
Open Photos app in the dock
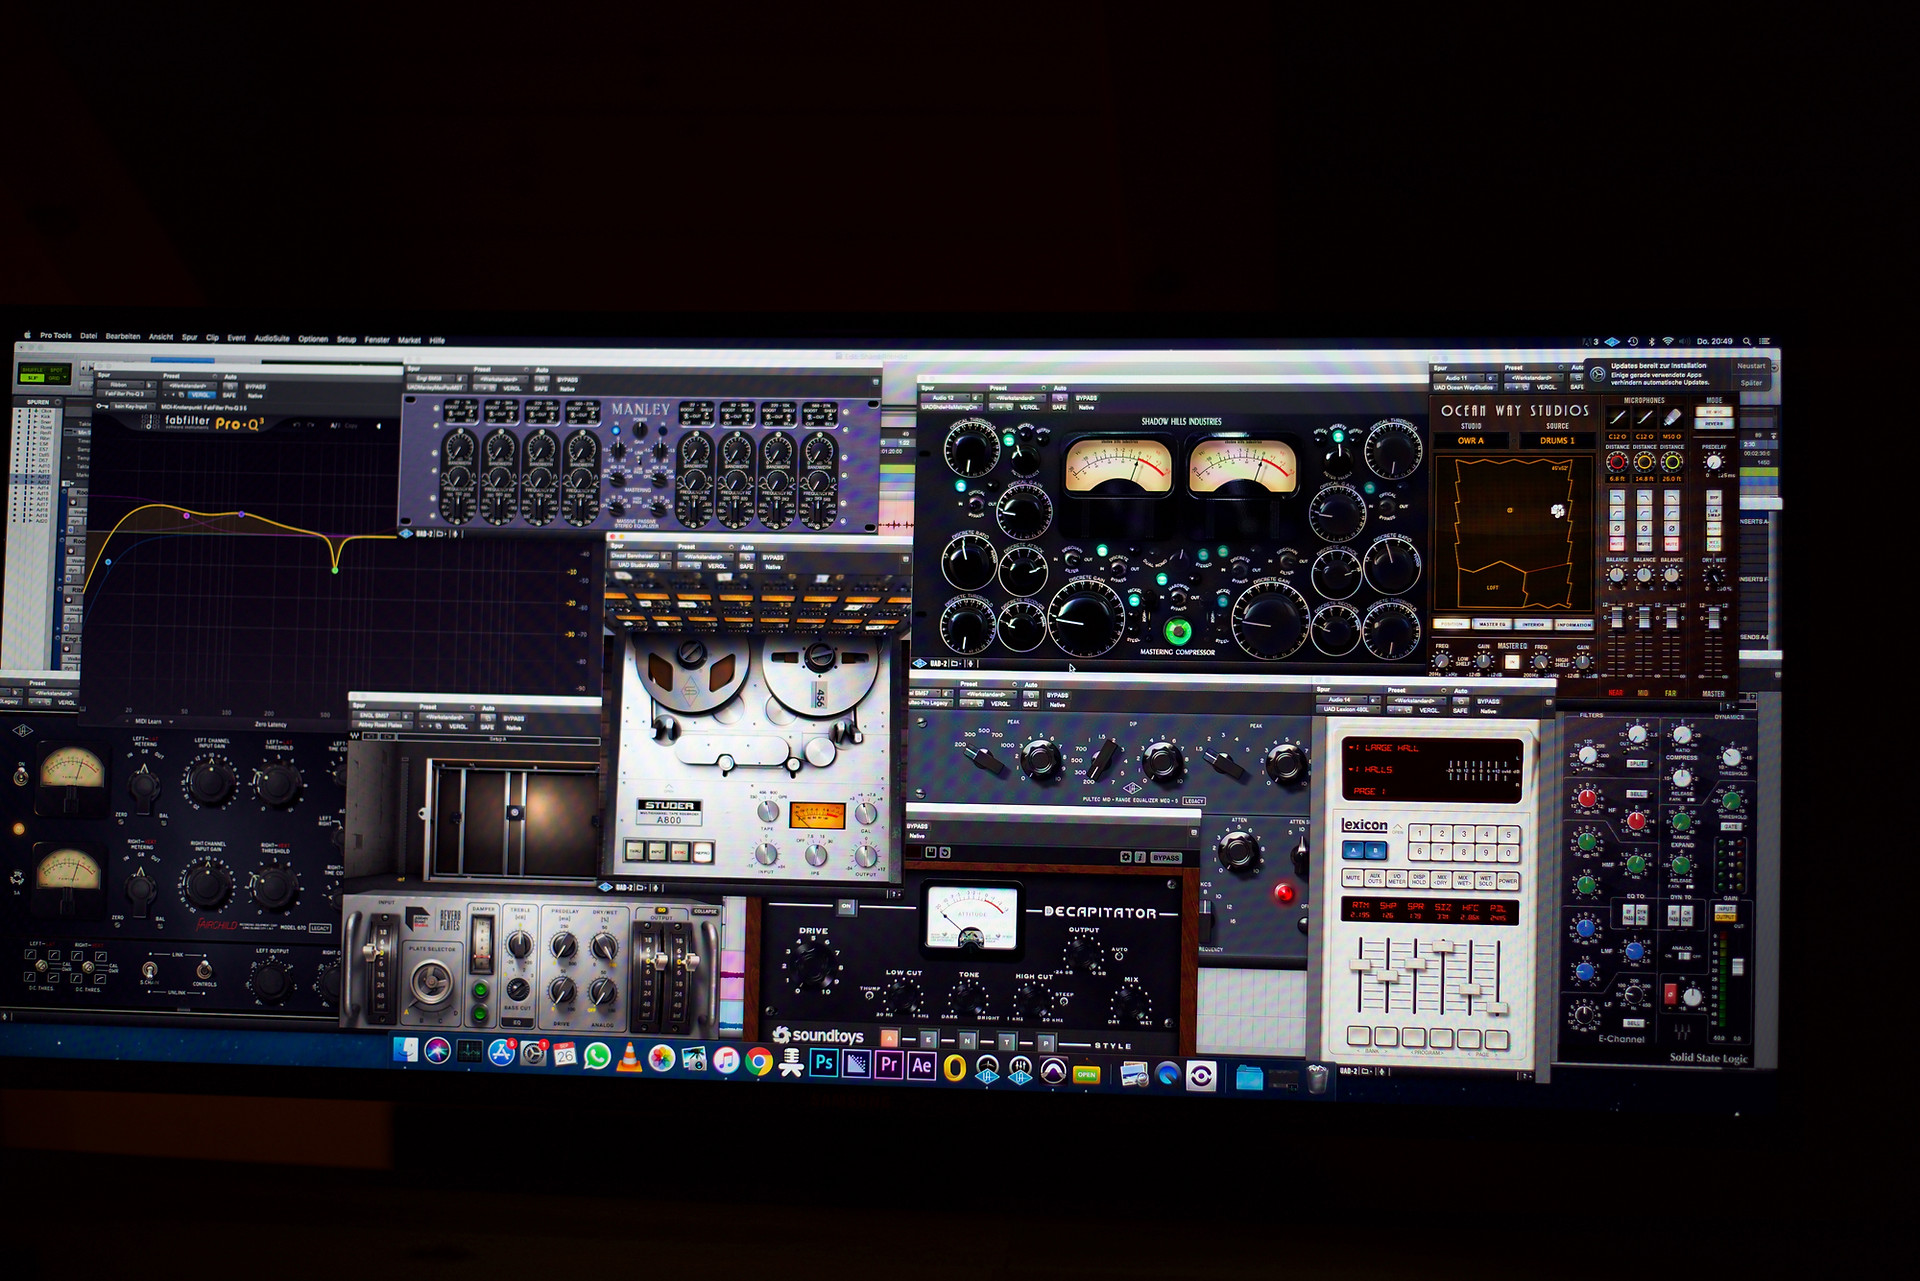[661, 1058]
